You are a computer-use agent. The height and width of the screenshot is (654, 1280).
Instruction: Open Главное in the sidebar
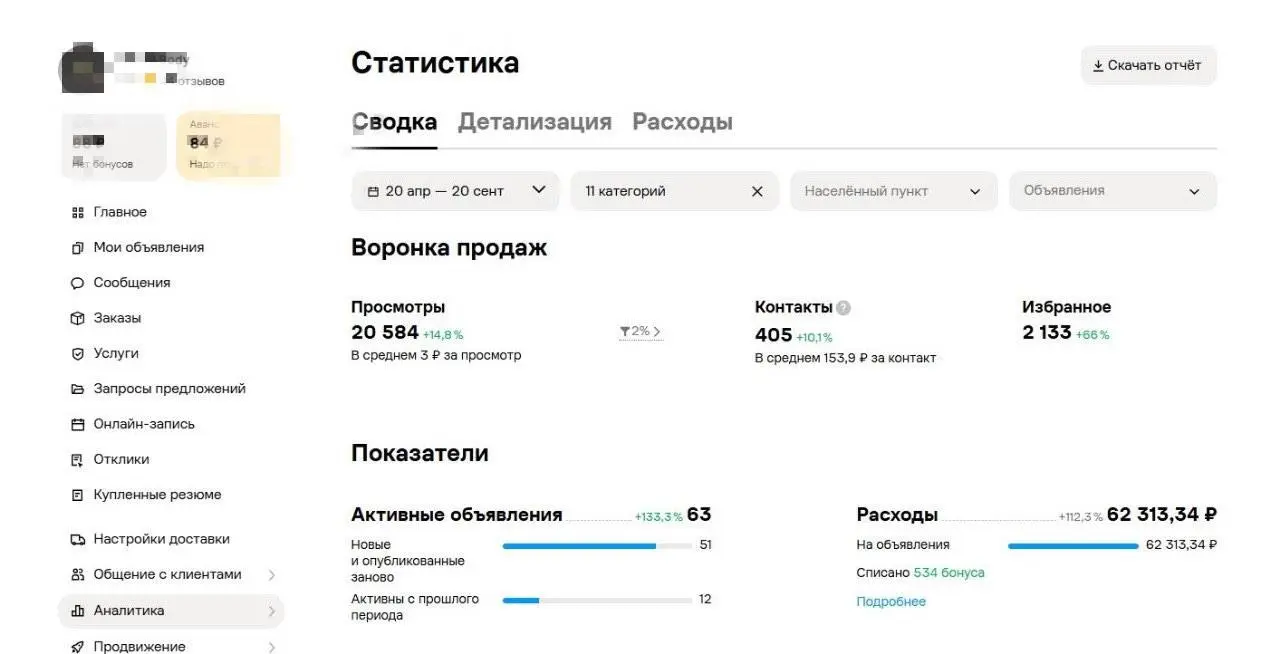pos(120,212)
